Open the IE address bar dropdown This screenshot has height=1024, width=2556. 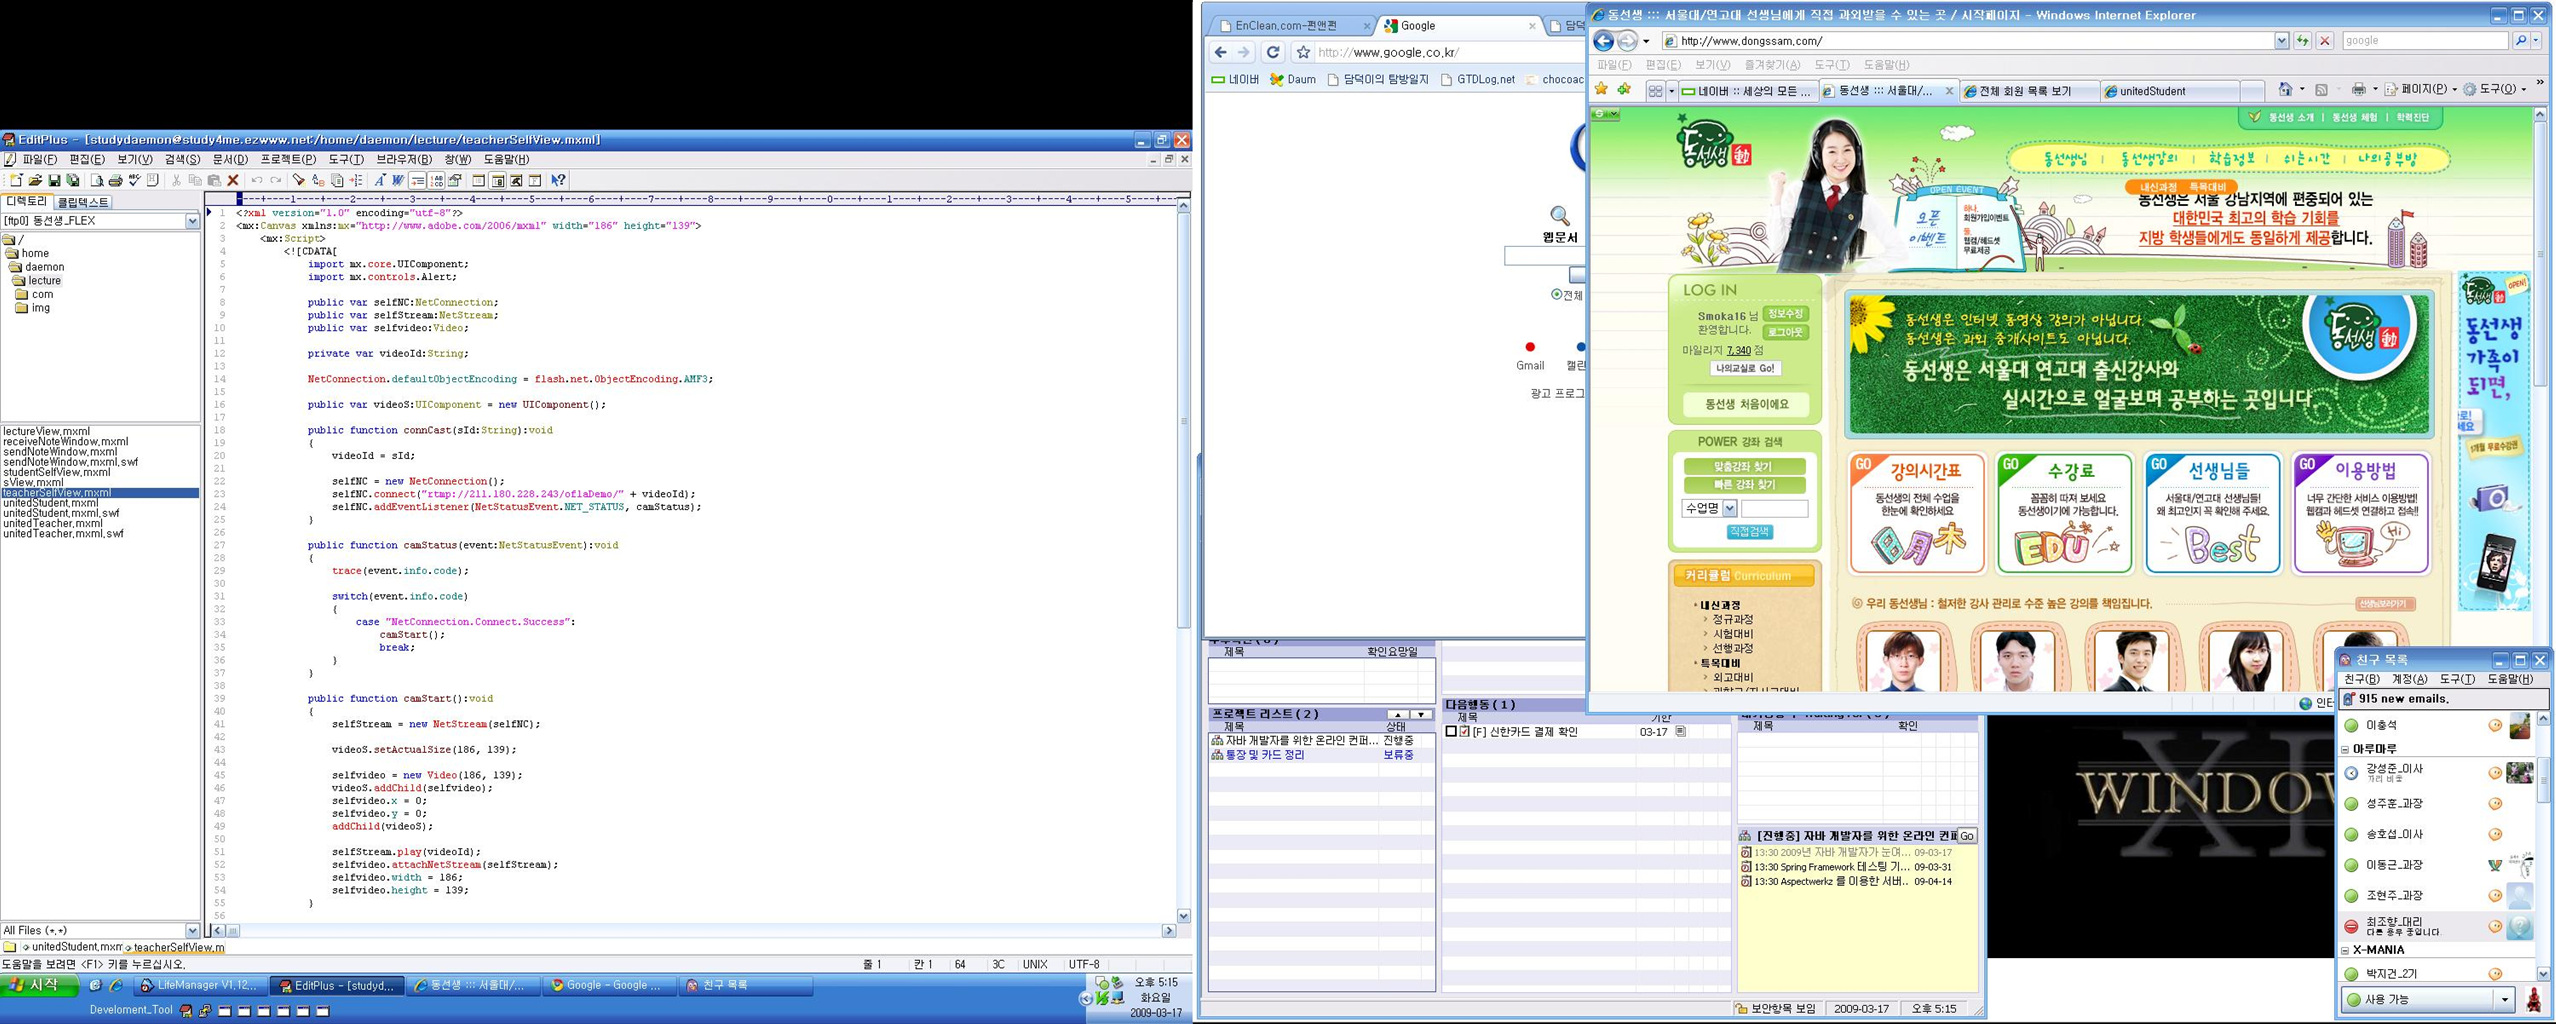coord(2281,41)
